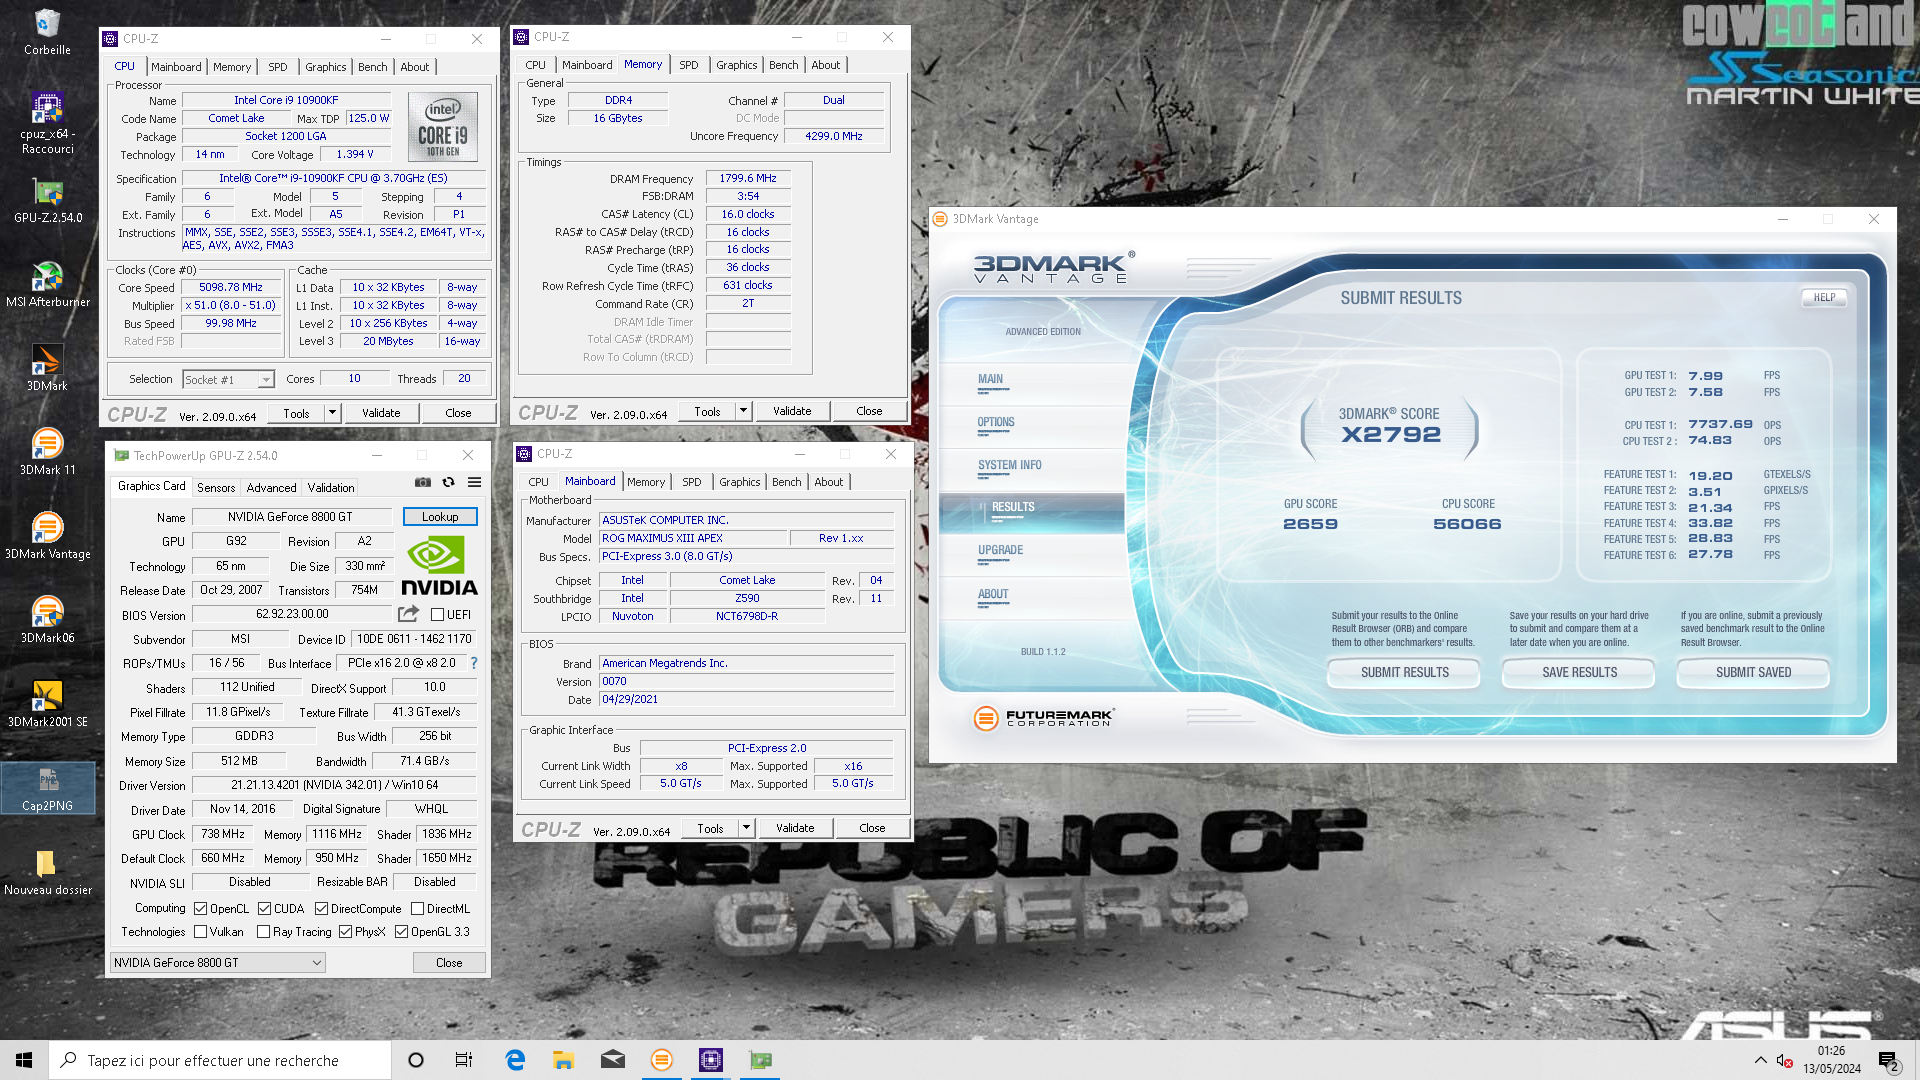Open the Socket #1 selection dropdown

pyautogui.click(x=228, y=380)
